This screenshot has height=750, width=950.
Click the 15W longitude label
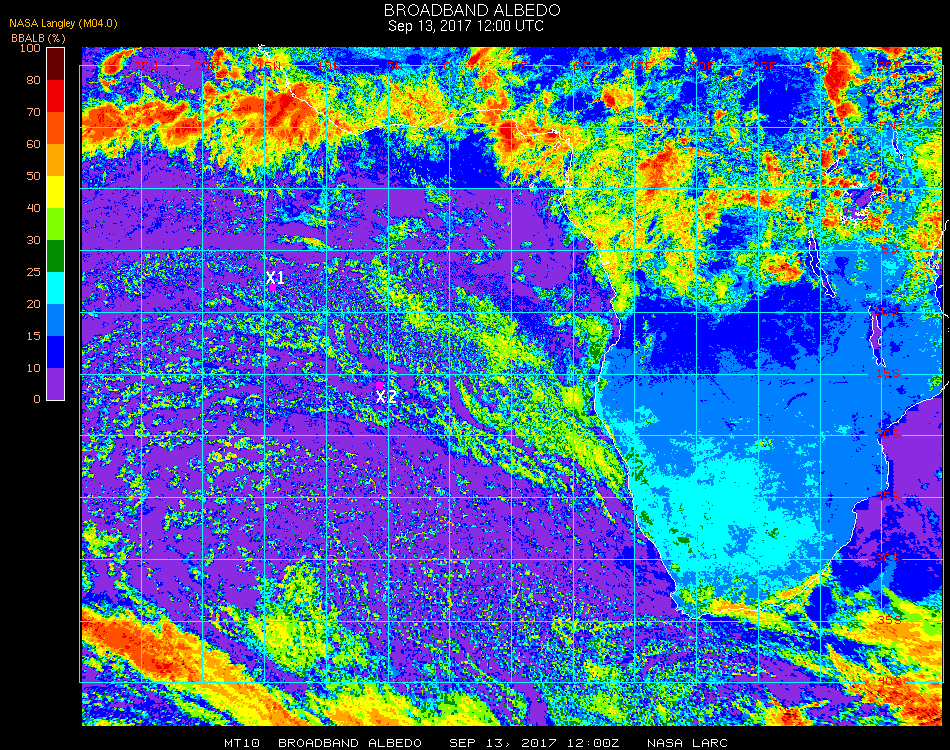point(269,66)
